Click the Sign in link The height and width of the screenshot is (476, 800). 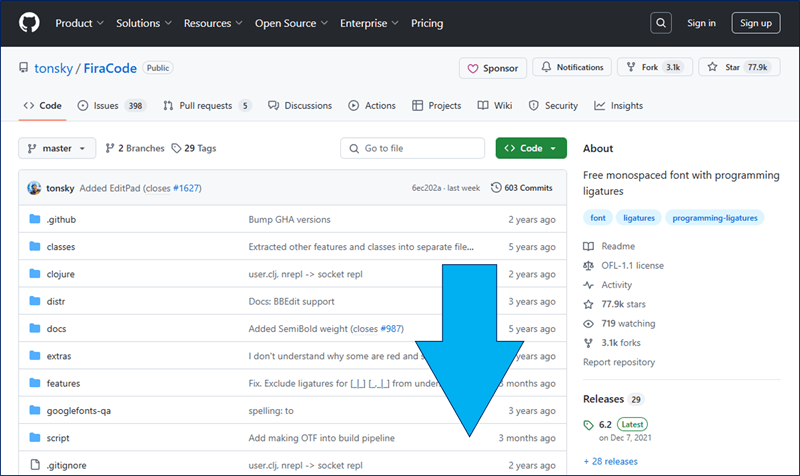point(701,23)
